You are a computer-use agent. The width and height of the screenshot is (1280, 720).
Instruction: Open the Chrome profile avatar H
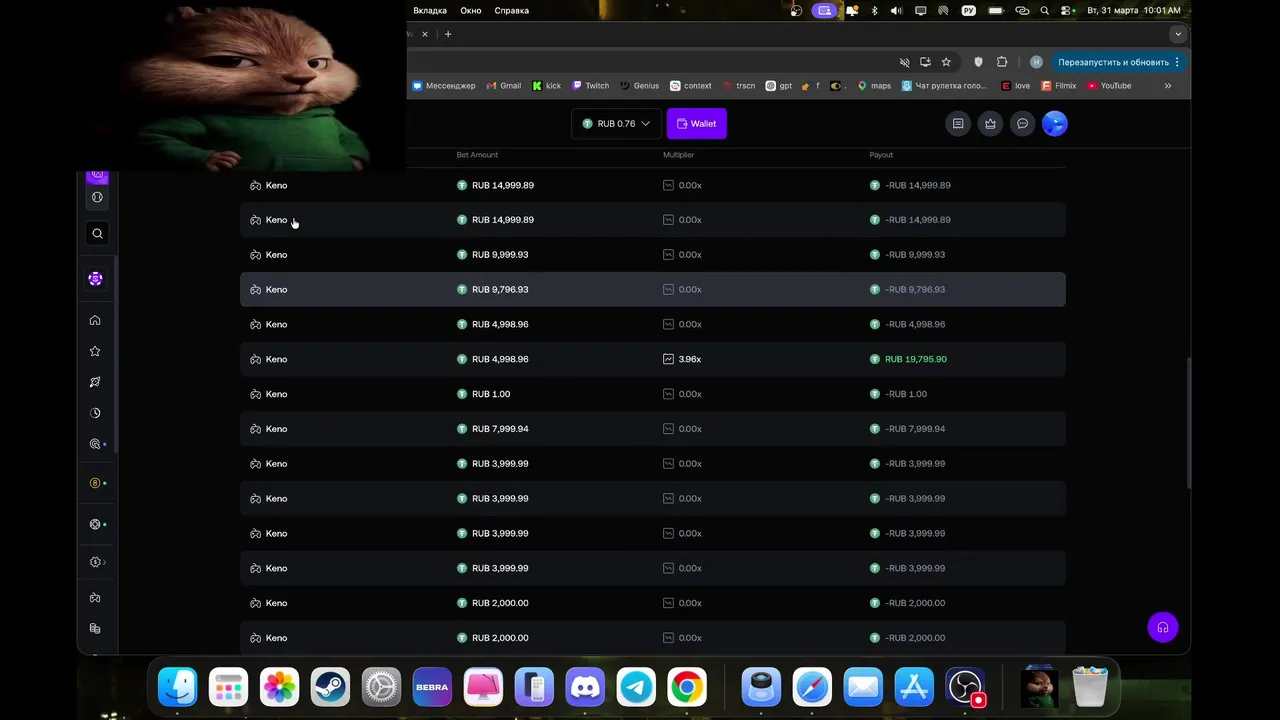(1036, 62)
